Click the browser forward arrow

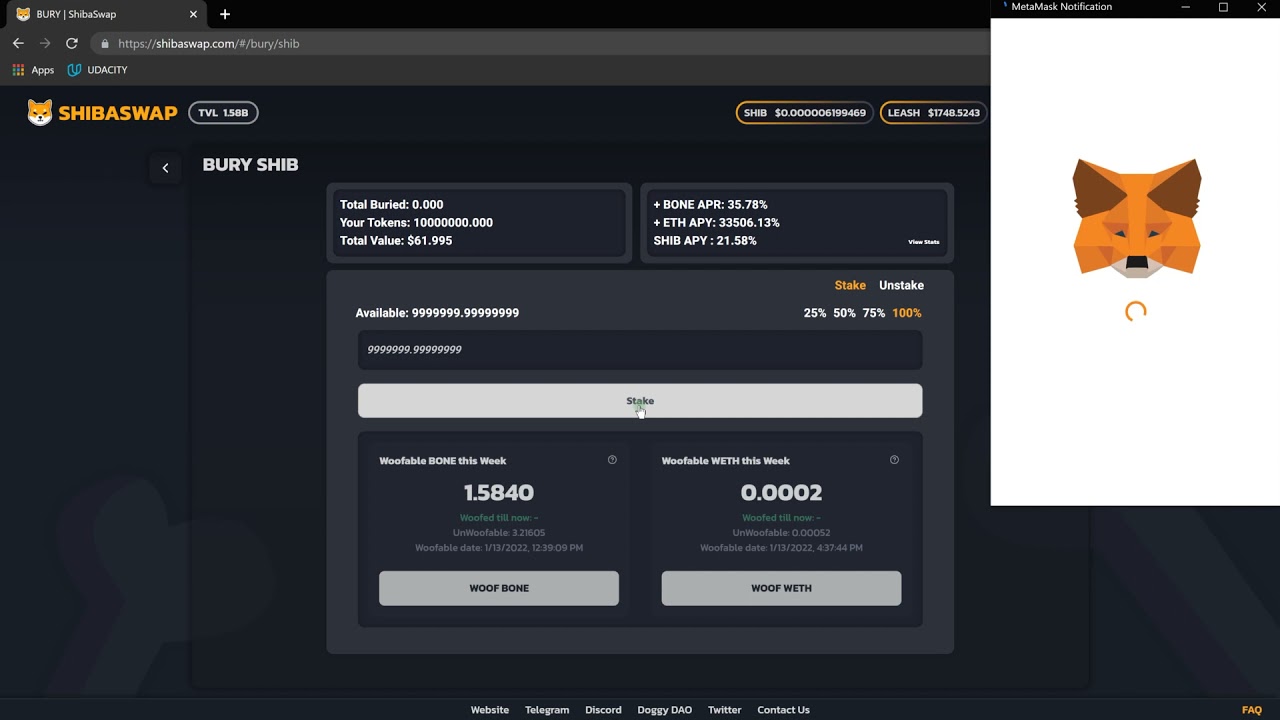click(x=45, y=43)
